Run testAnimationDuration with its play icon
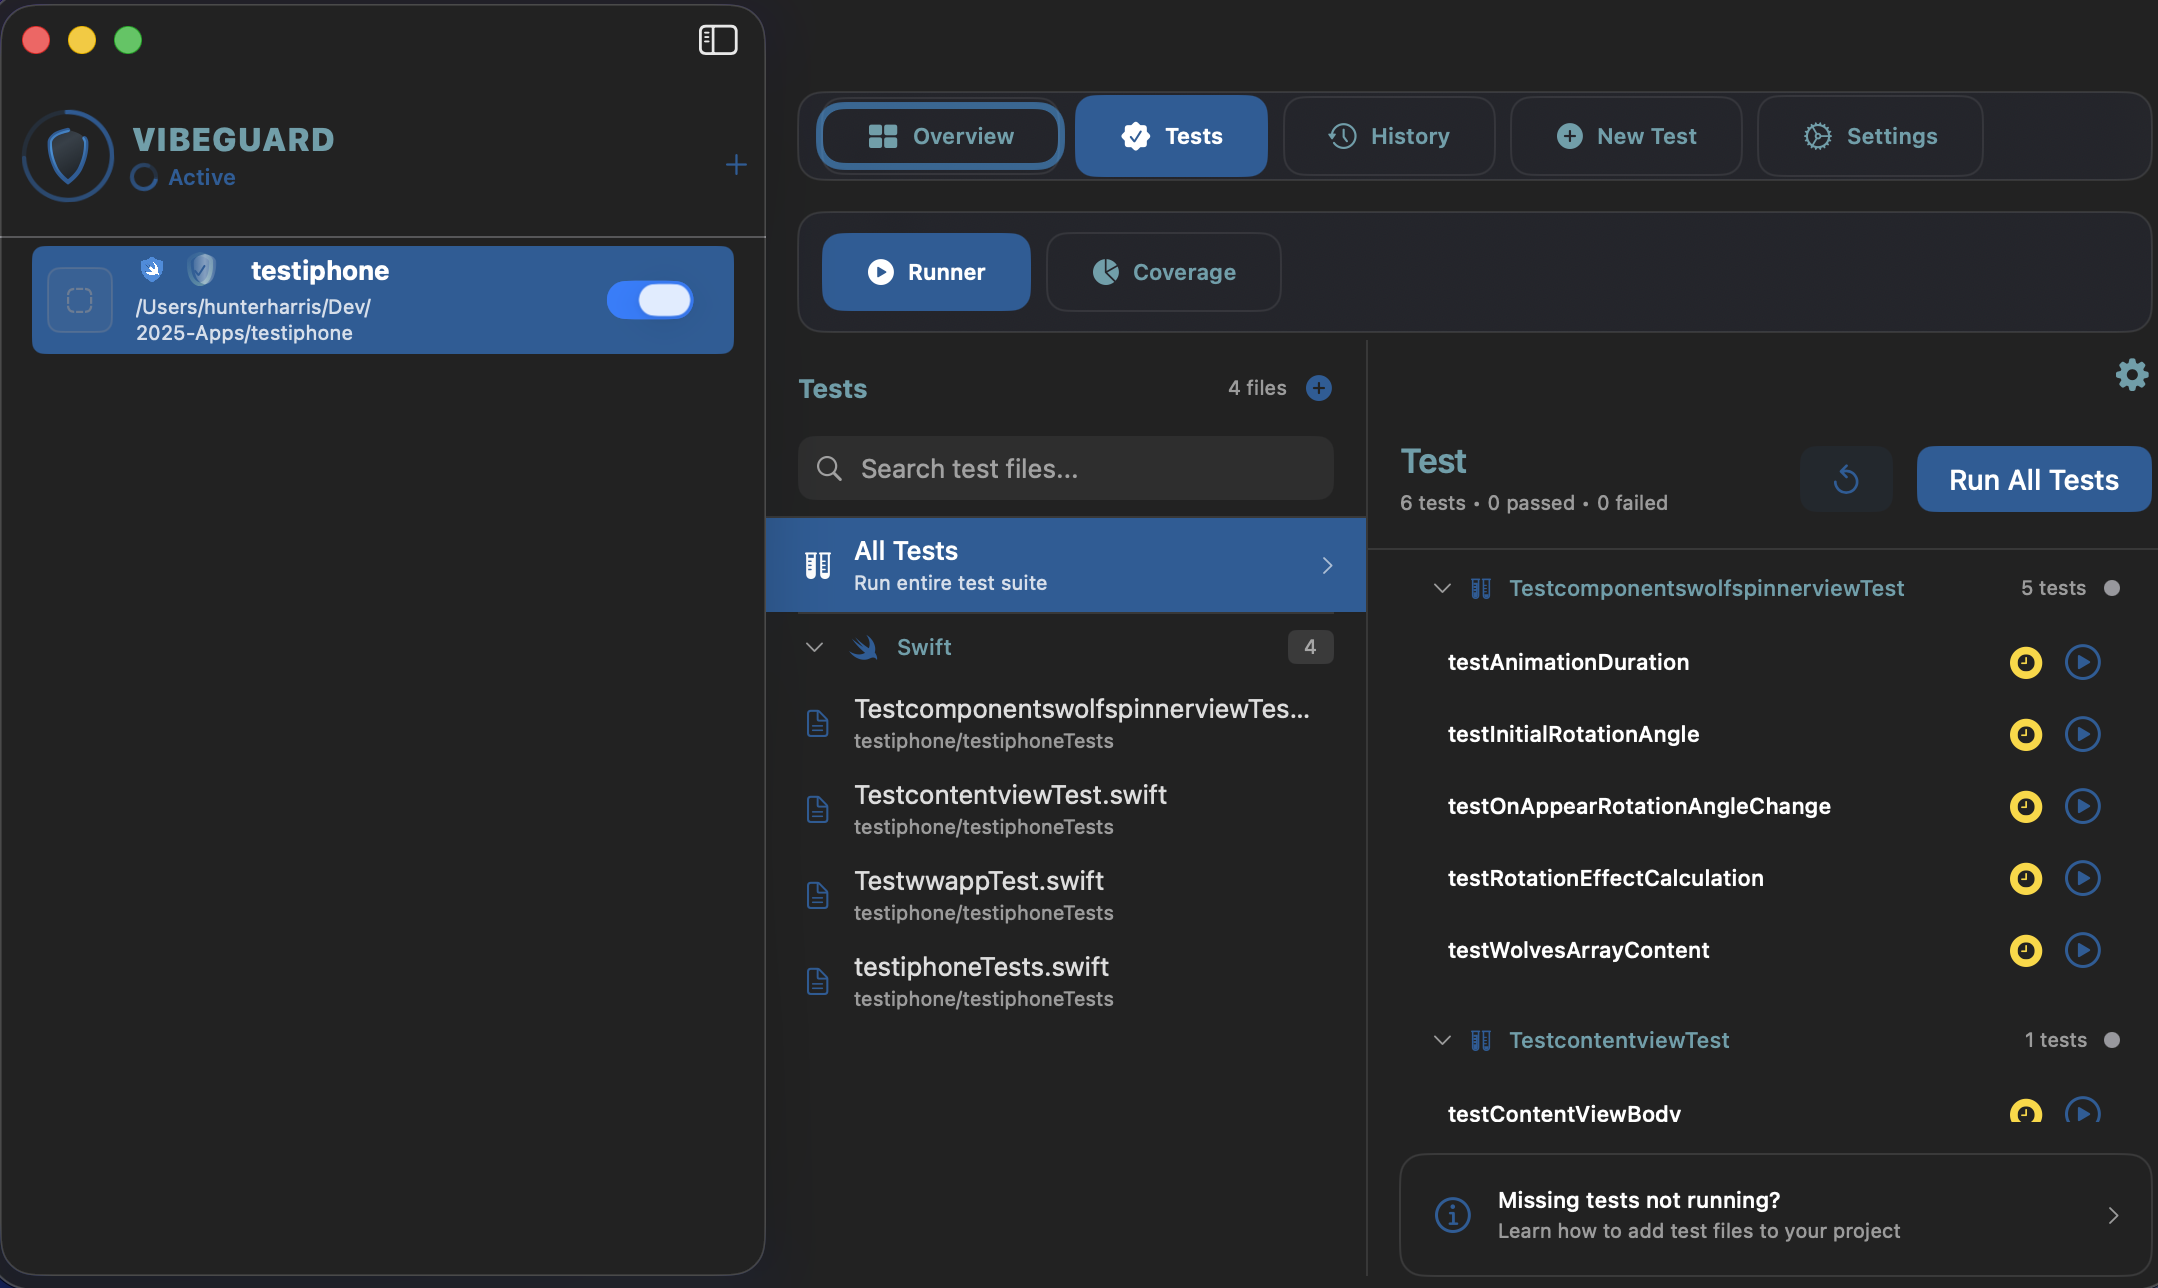 pyautogui.click(x=2082, y=662)
